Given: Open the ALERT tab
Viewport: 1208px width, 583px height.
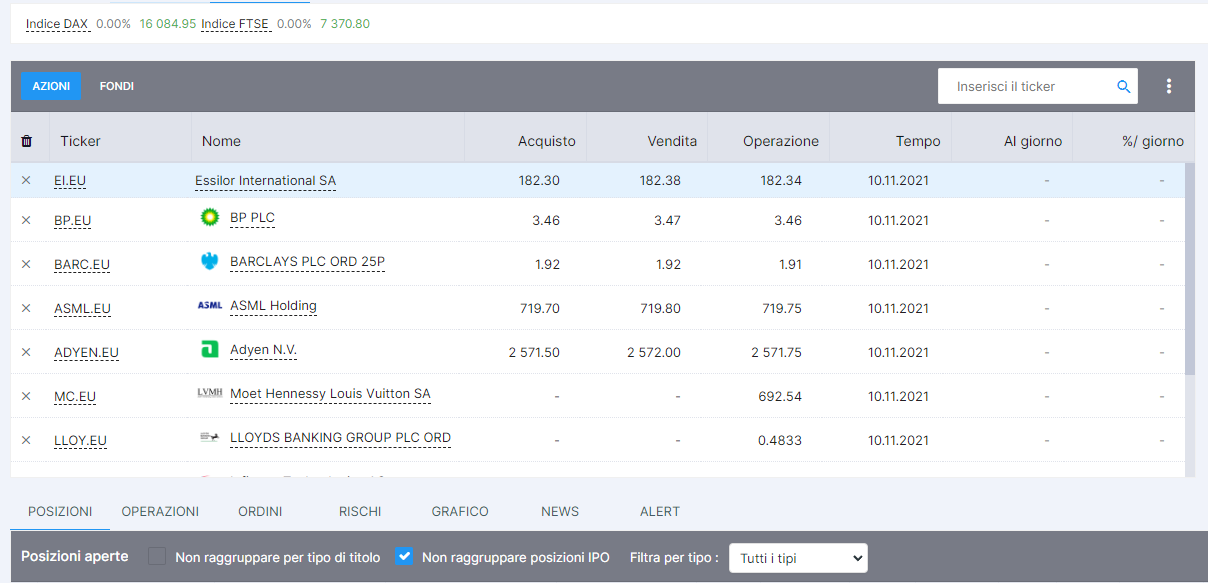Looking at the screenshot, I should 660,511.
